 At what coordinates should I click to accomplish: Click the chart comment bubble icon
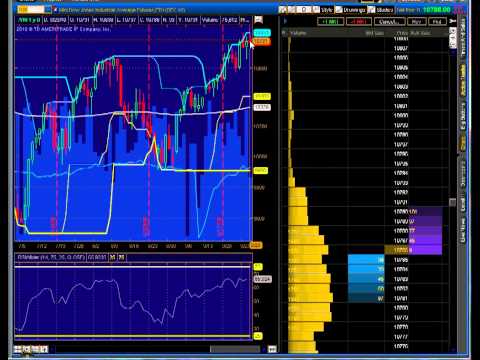pos(258,20)
